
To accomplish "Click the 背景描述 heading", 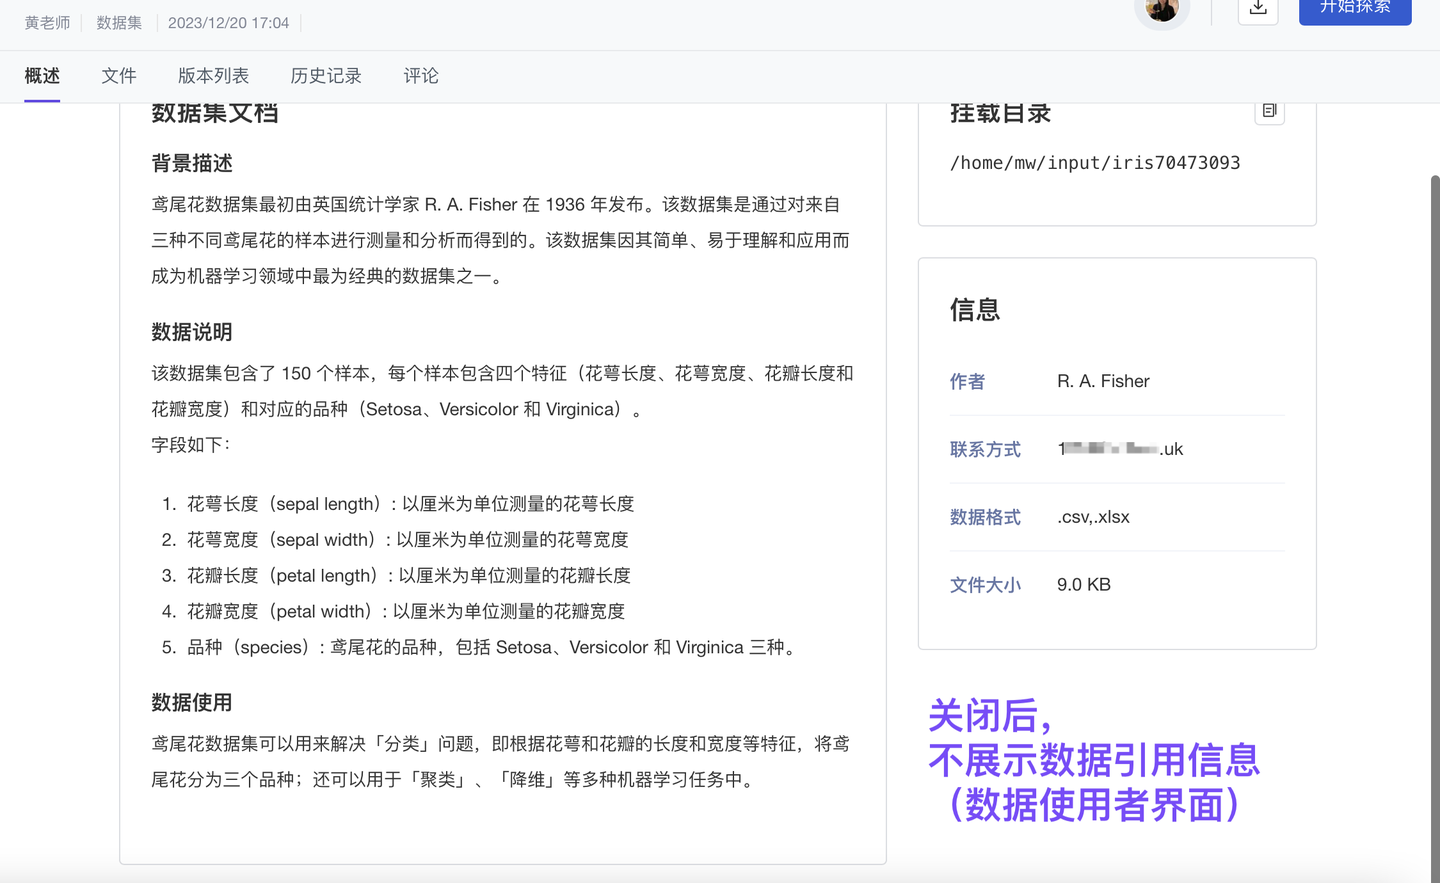I will [x=192, y=163].
